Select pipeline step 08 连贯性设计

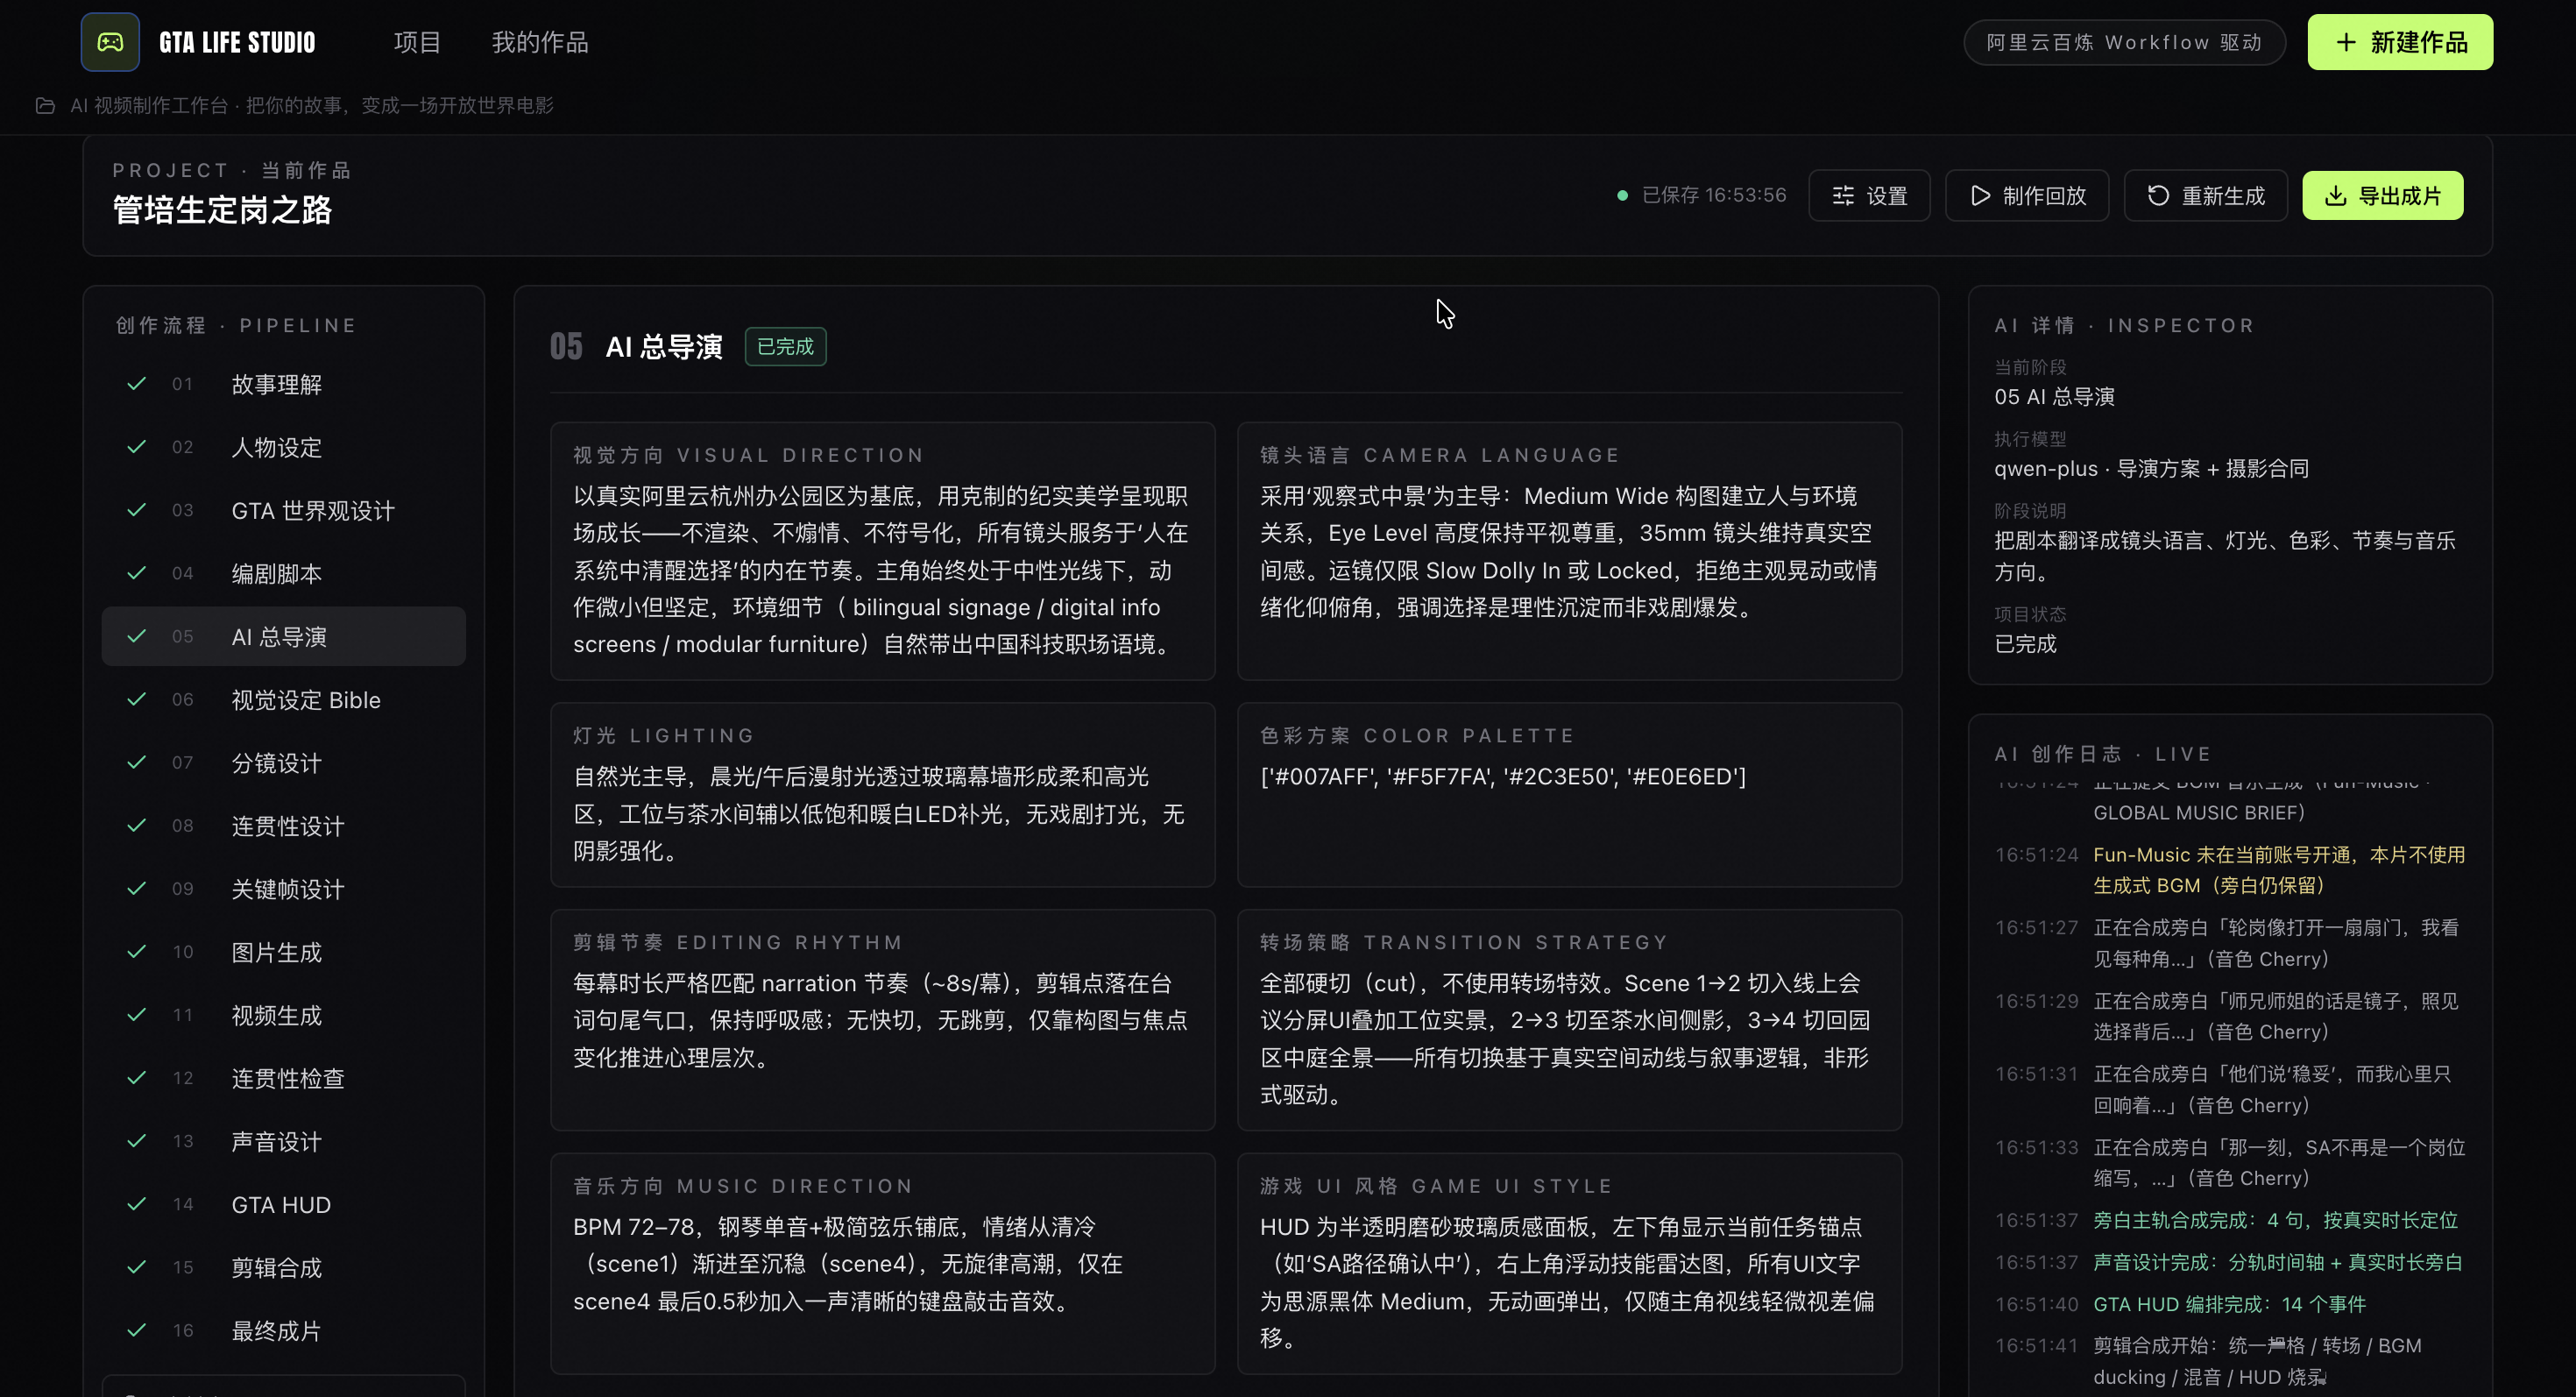pos(284,826)
